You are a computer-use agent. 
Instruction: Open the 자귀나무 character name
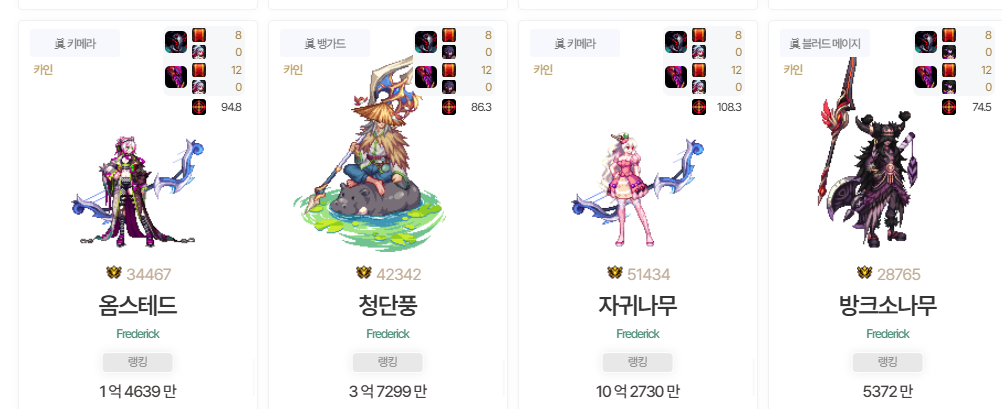[x=637, y=306]
